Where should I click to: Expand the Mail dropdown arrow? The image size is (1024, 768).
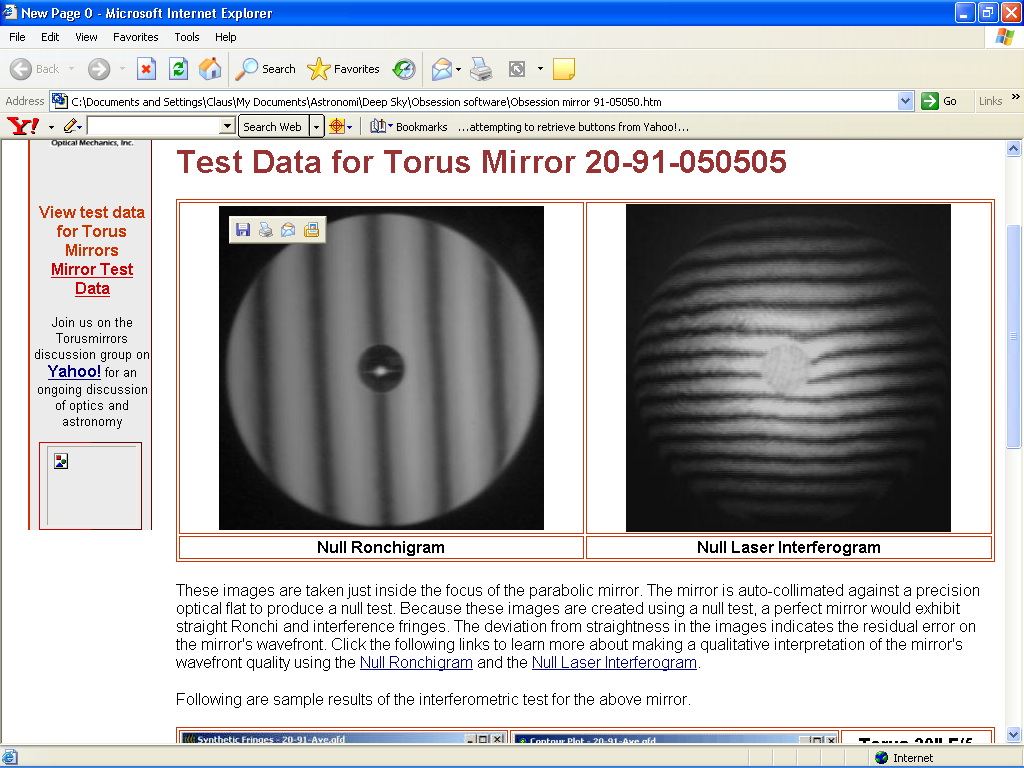coord(458,69)
